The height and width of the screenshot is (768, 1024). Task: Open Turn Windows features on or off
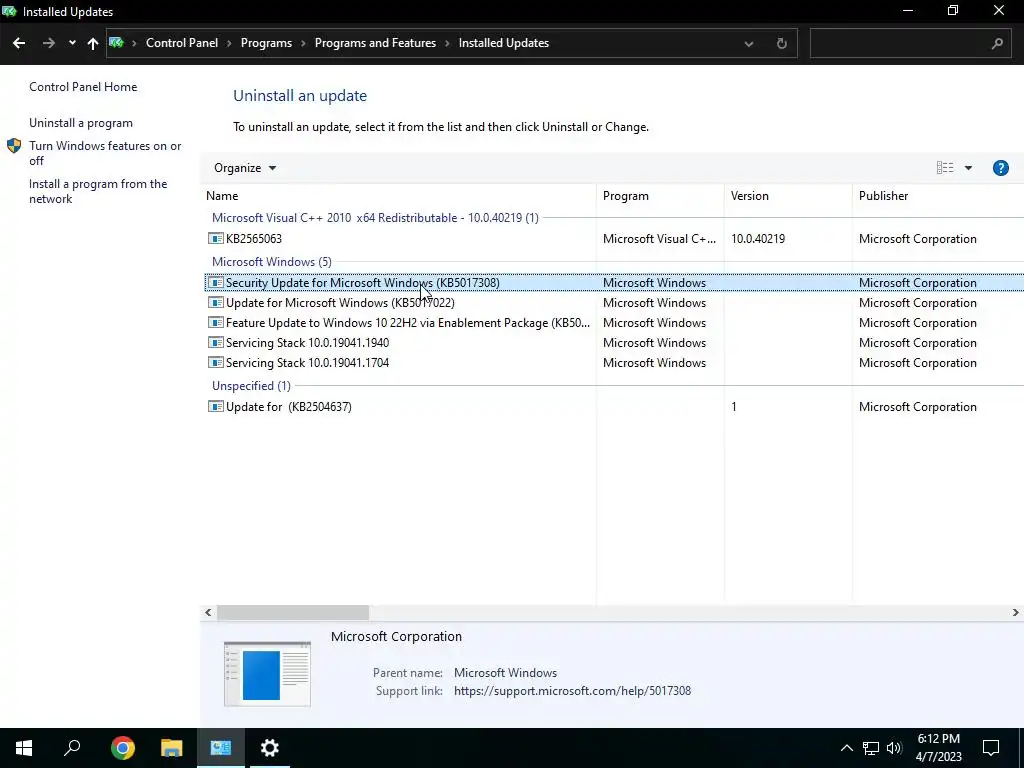coord(105,153)
